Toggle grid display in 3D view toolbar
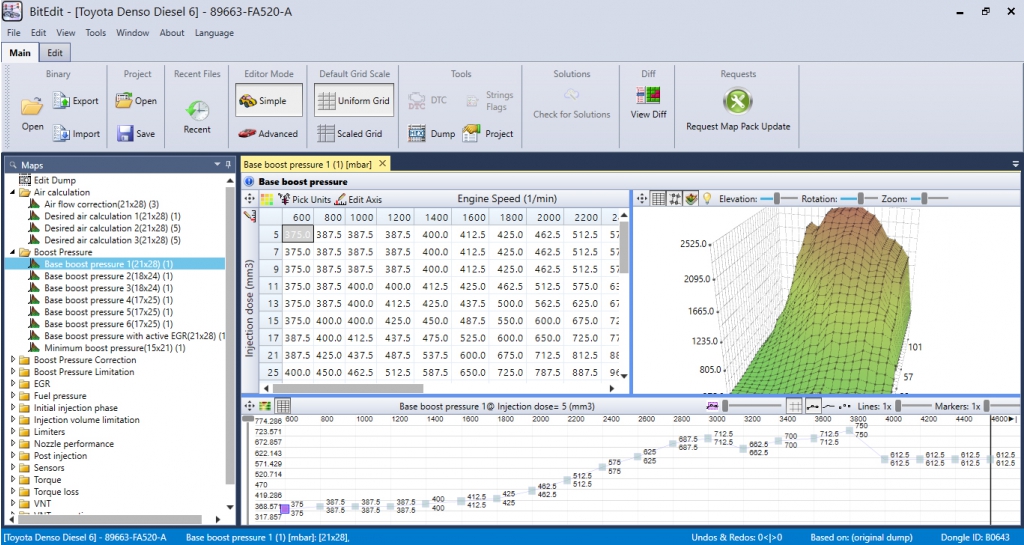Screen dimensions: 1024x545 pyautogui.click(x=659, y=198)
